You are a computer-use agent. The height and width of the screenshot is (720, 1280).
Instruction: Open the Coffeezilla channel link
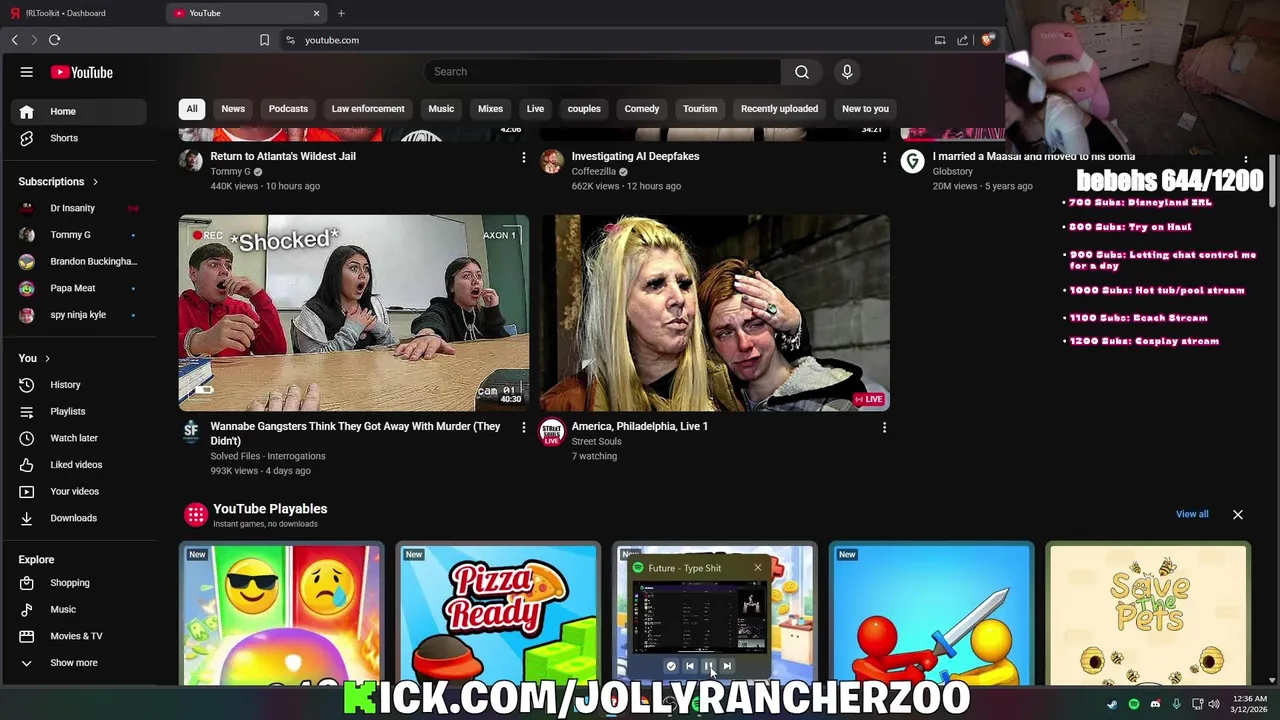(593, 172)
